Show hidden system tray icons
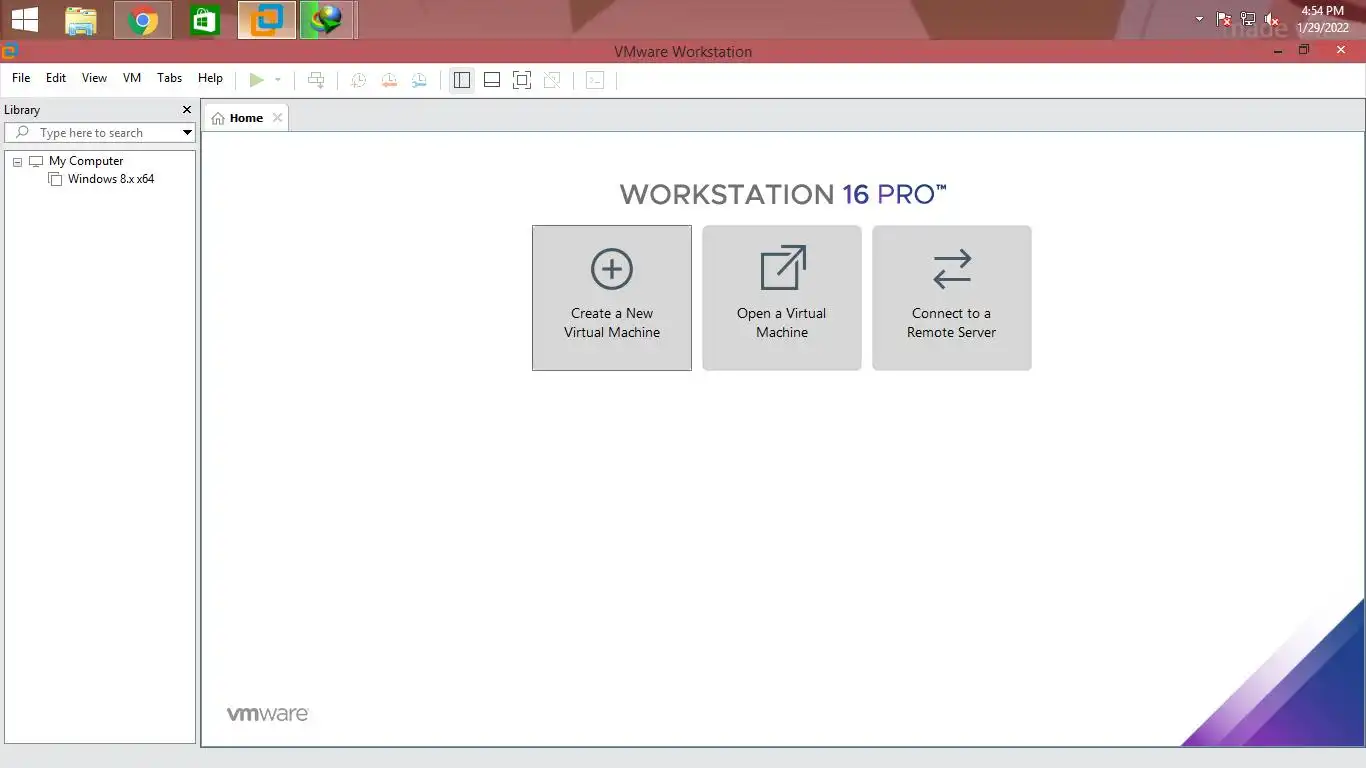Viewport: 1366px width, 768px height. (1200, 19)
